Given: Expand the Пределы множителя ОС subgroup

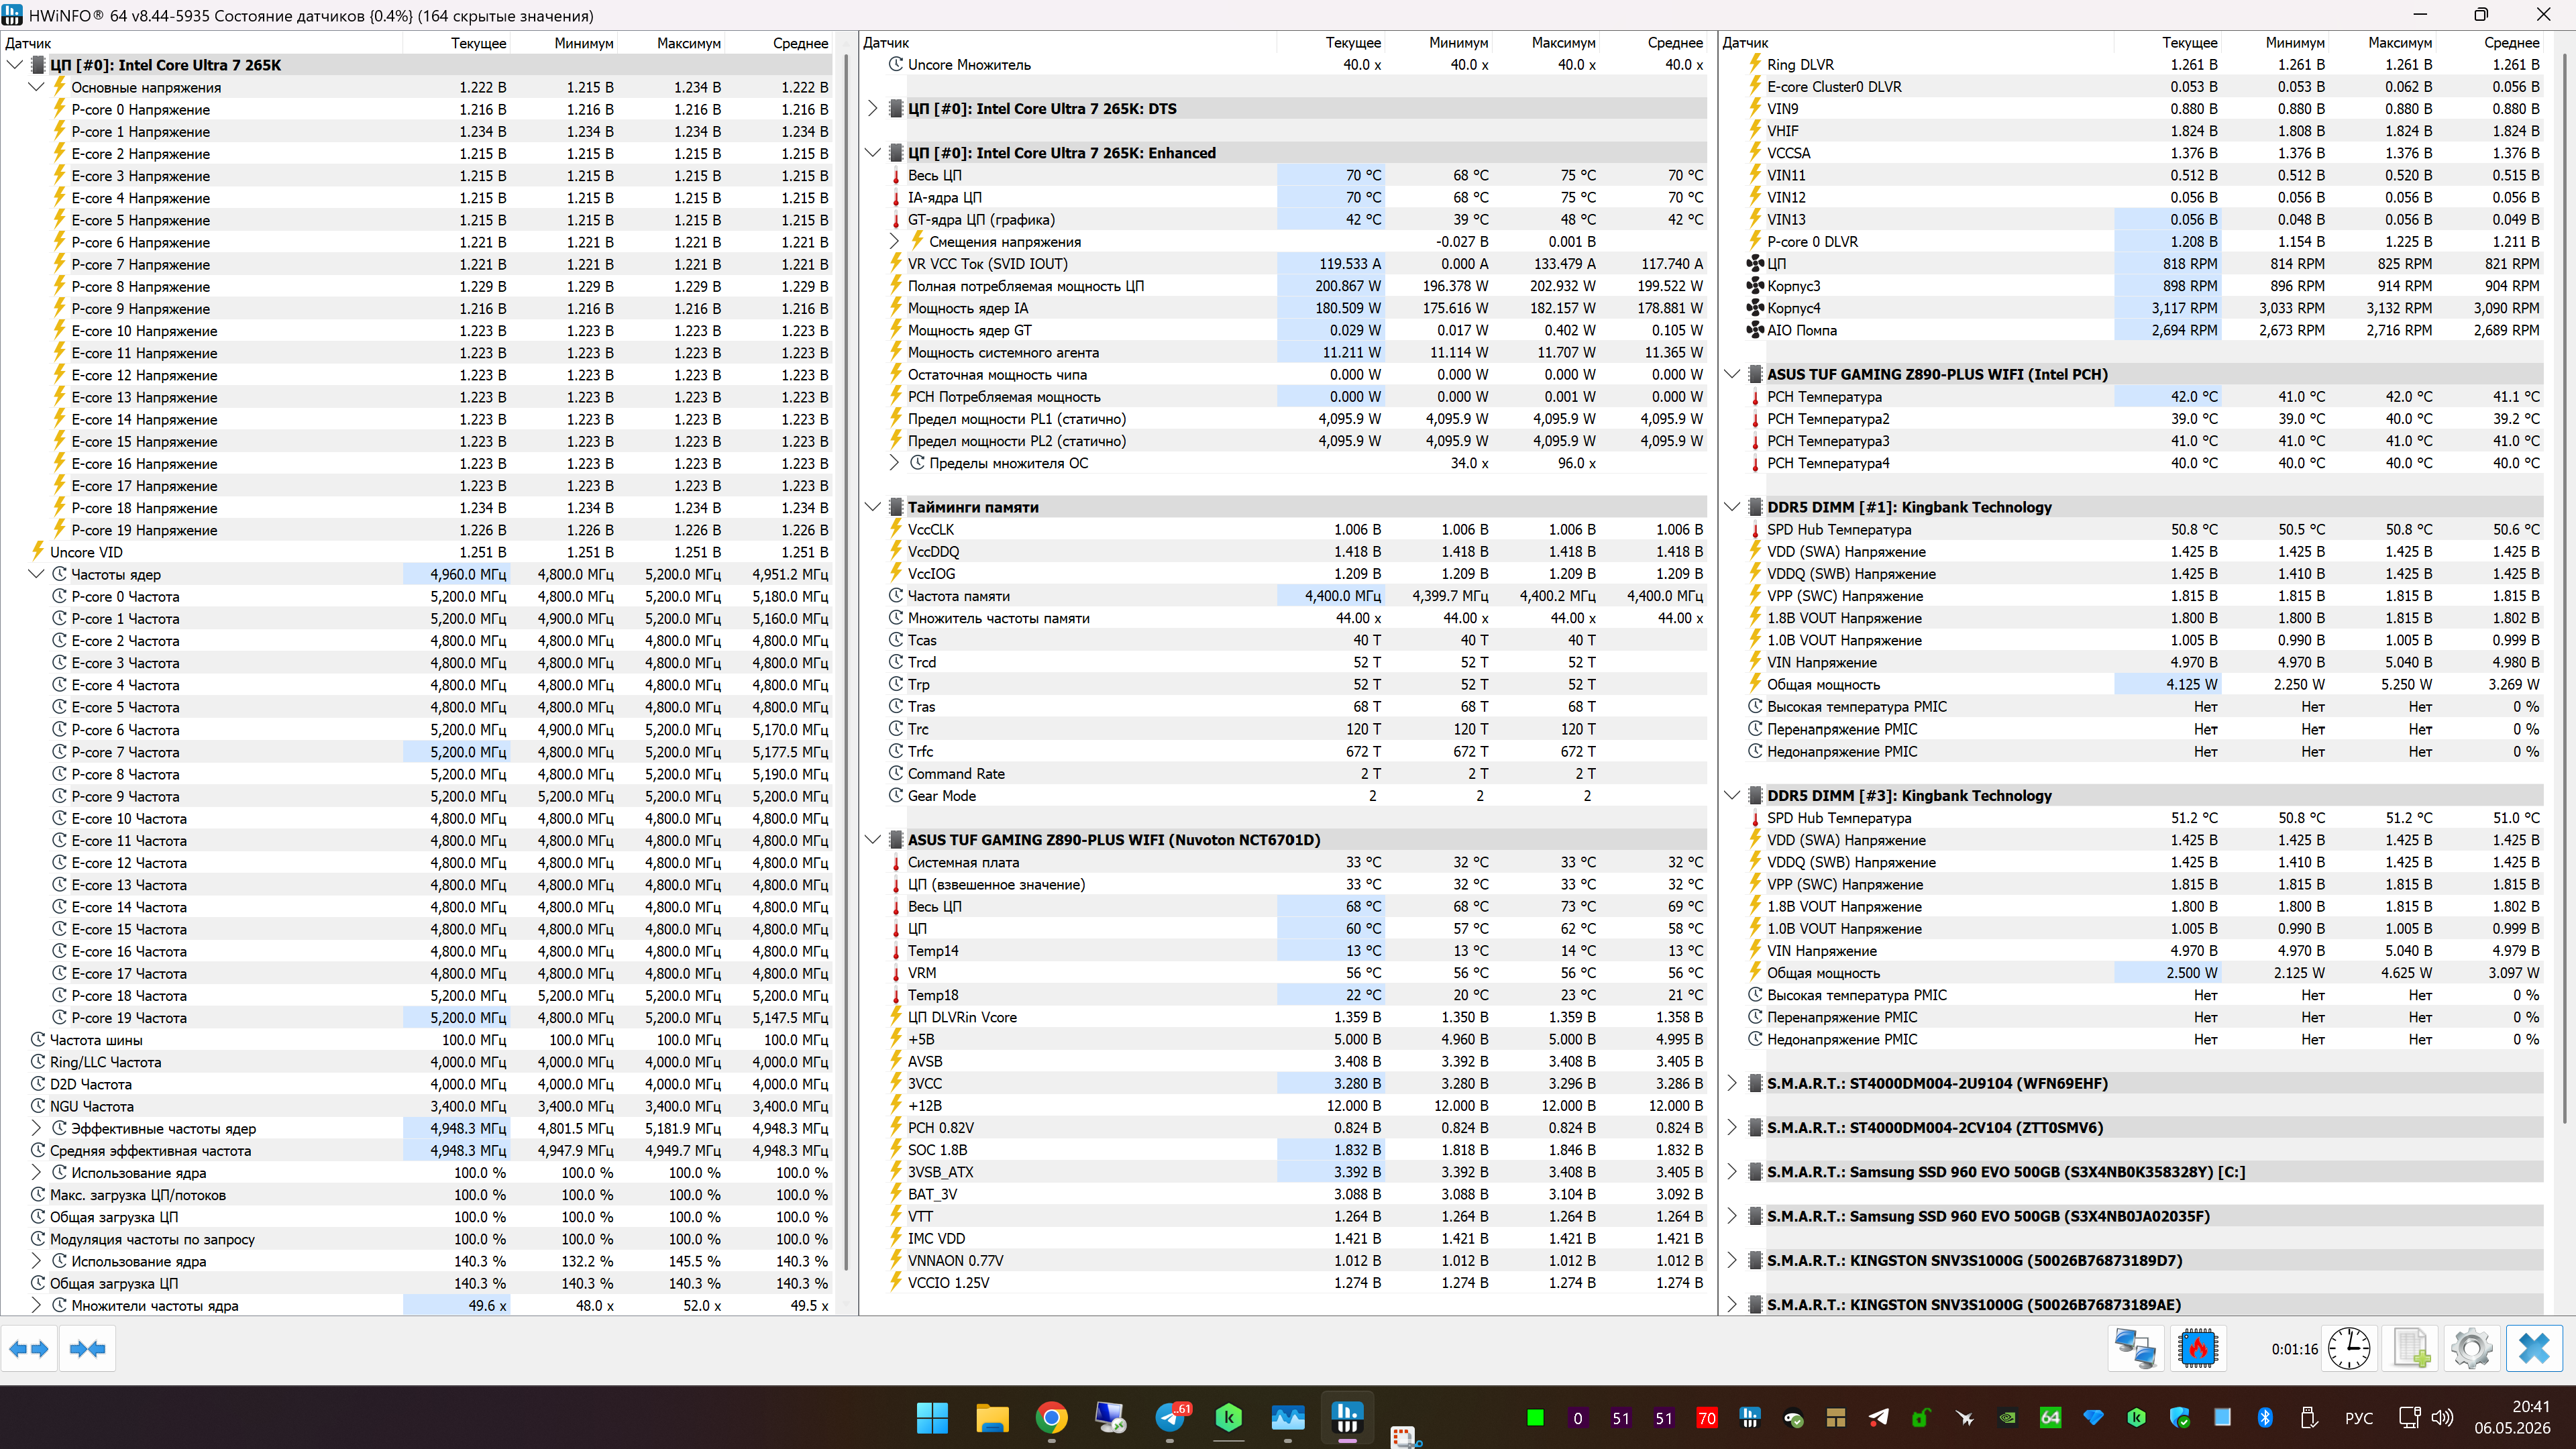Looking at the screenshot, I should point(894,463).
